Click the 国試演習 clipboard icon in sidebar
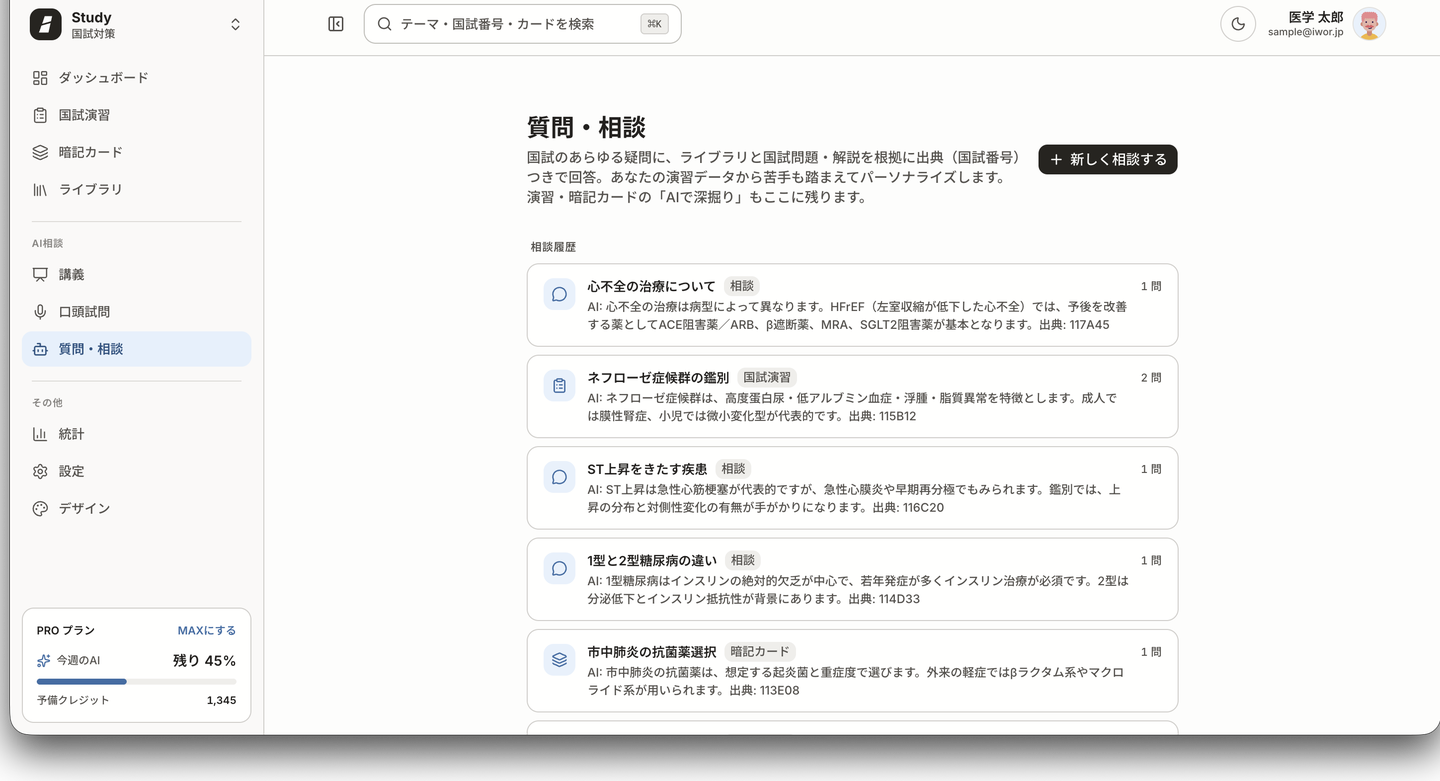Screen dimensions: 1440x781 coord(40,115)
